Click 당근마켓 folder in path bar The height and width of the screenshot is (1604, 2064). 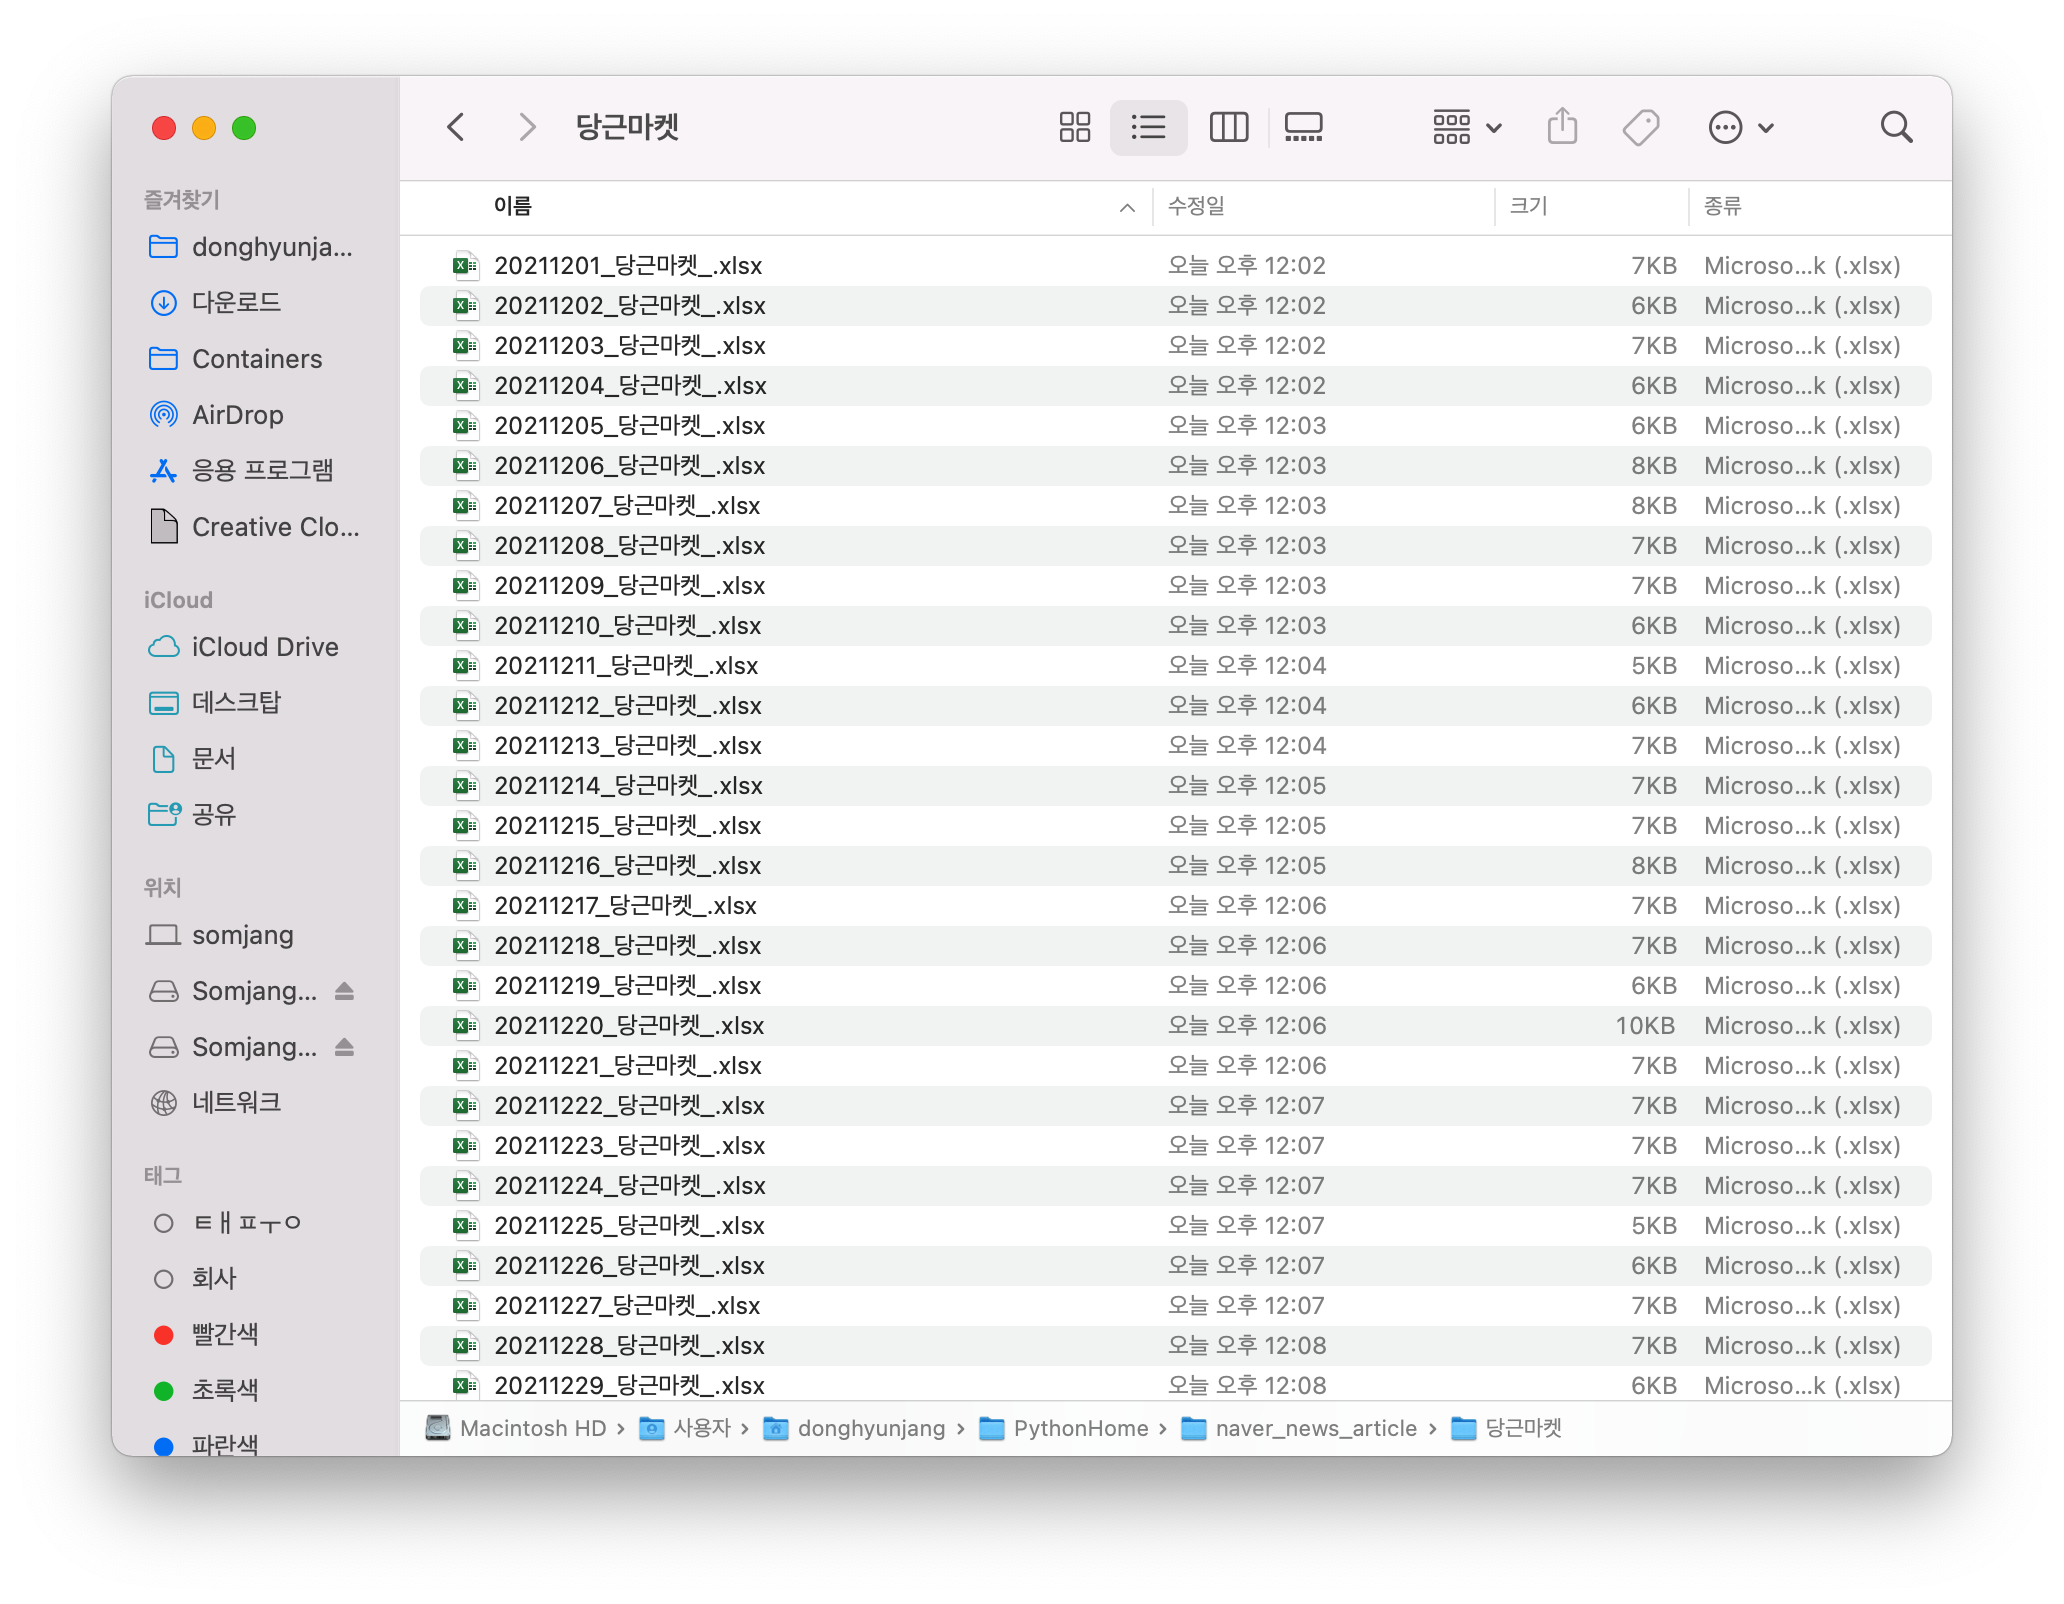[1506, 1428]
